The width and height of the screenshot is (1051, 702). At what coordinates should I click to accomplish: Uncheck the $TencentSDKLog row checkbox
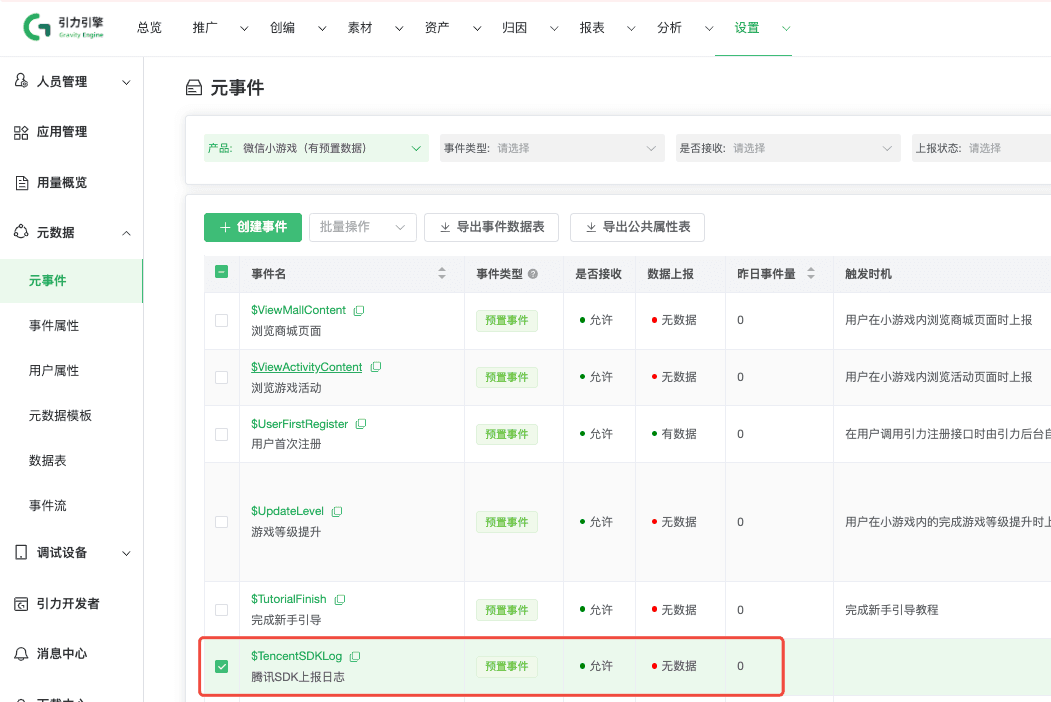pyautogui.click(x=221, y=666)
